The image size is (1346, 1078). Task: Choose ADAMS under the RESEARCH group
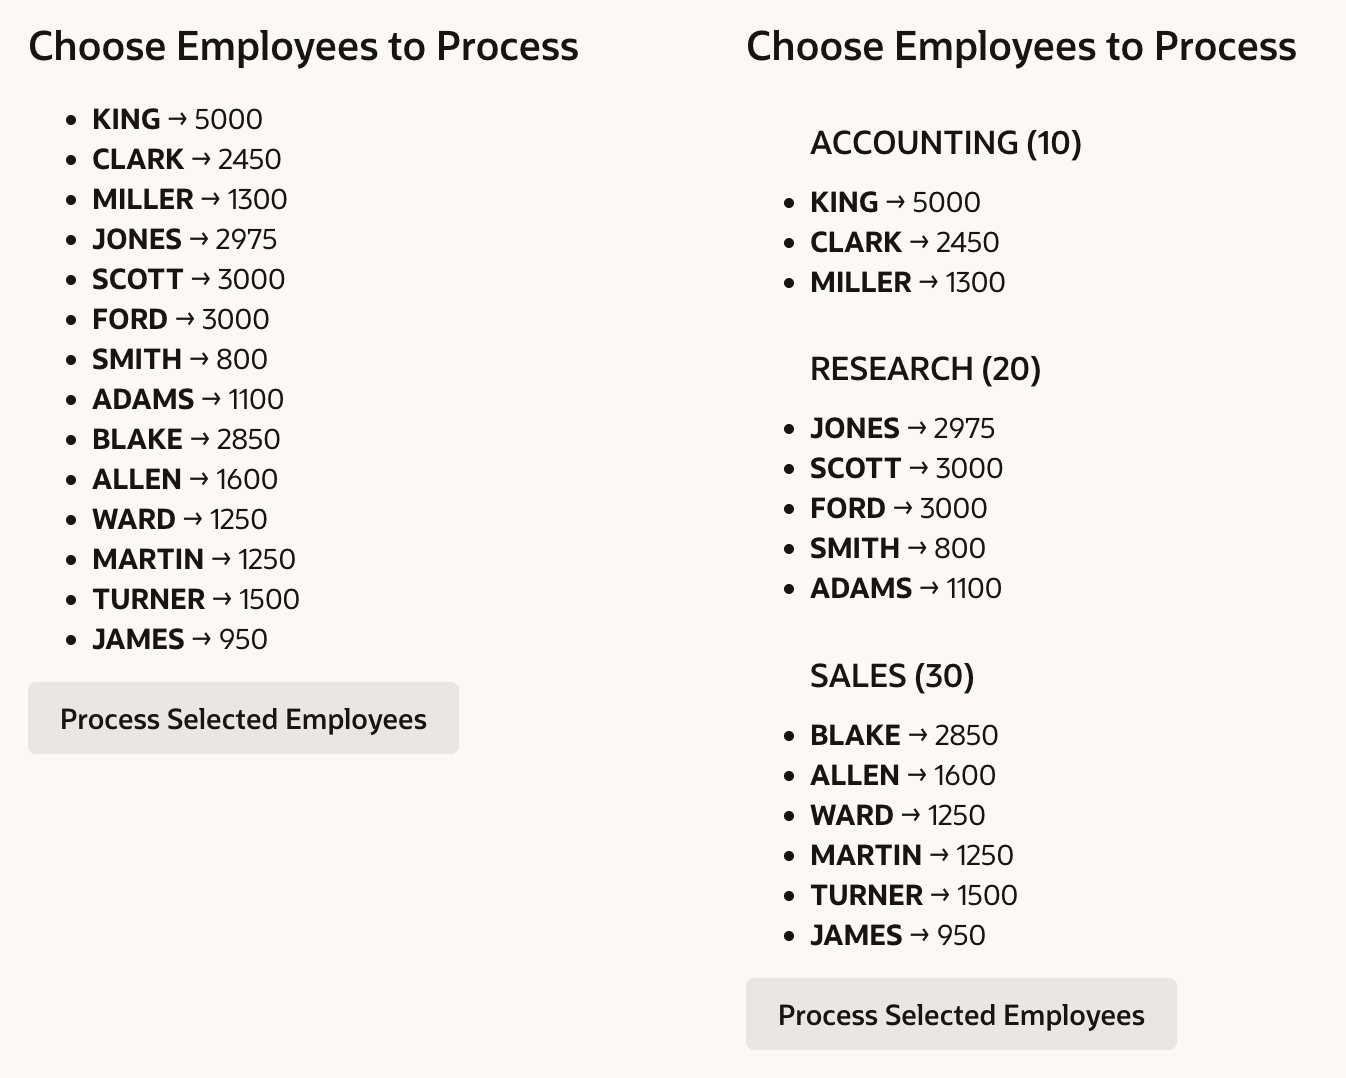click(906, 588)
